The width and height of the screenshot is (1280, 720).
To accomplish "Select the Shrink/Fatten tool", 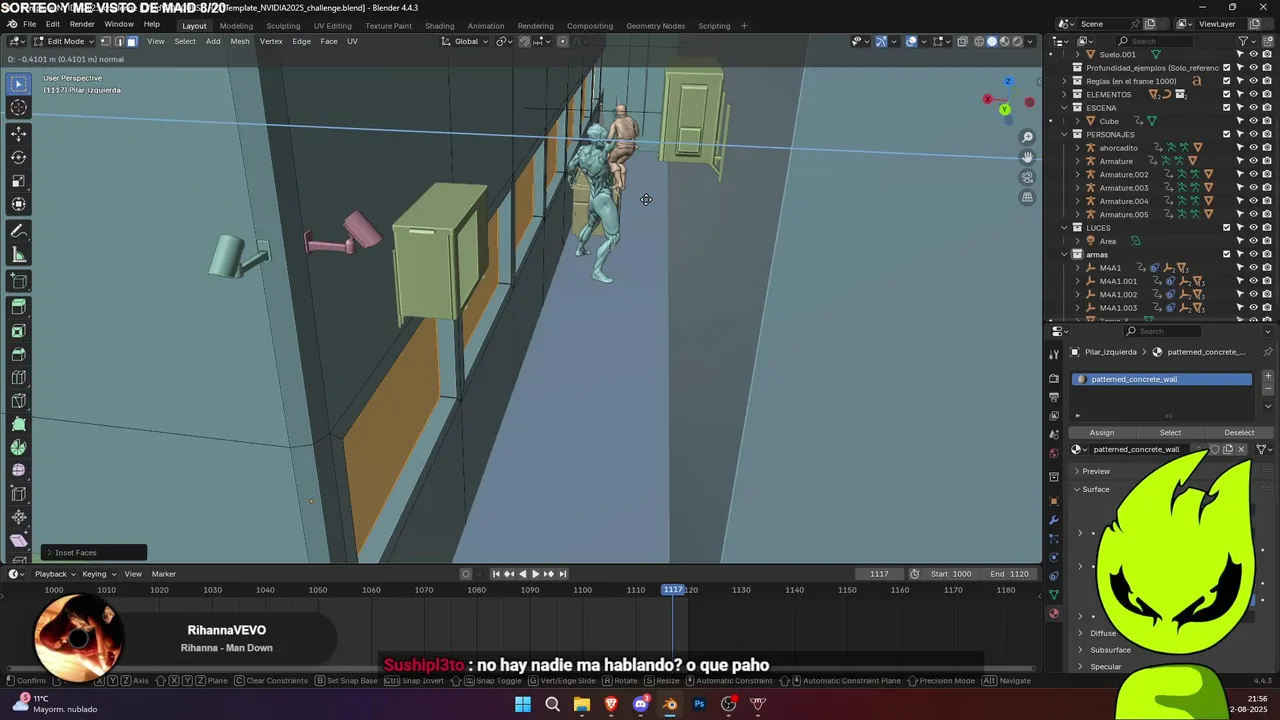I will click(x=19, y=517).
